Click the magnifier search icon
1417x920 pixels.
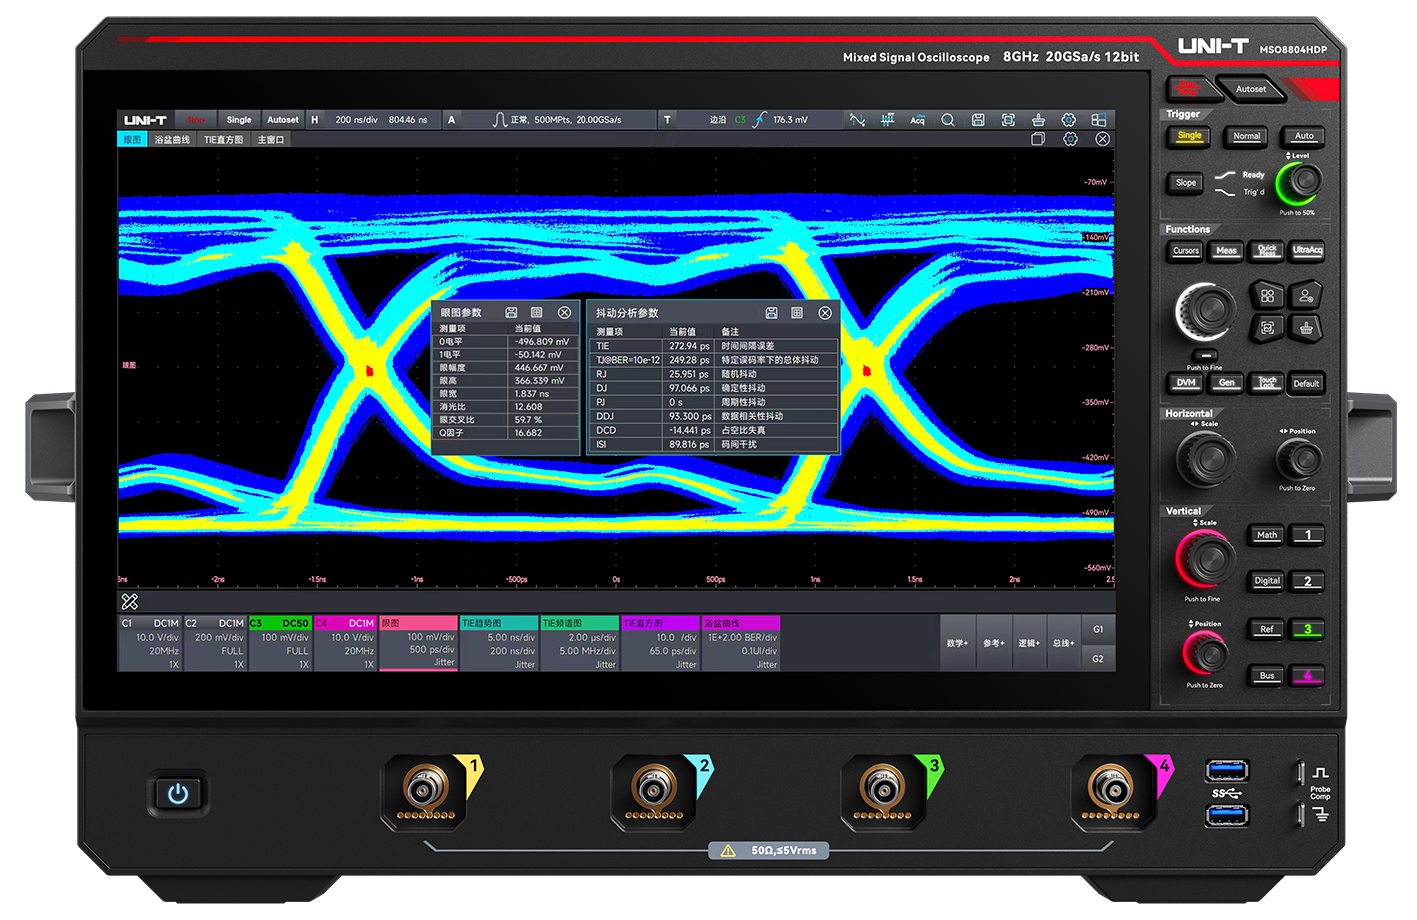pyautogui.click(x=948, y=120)
